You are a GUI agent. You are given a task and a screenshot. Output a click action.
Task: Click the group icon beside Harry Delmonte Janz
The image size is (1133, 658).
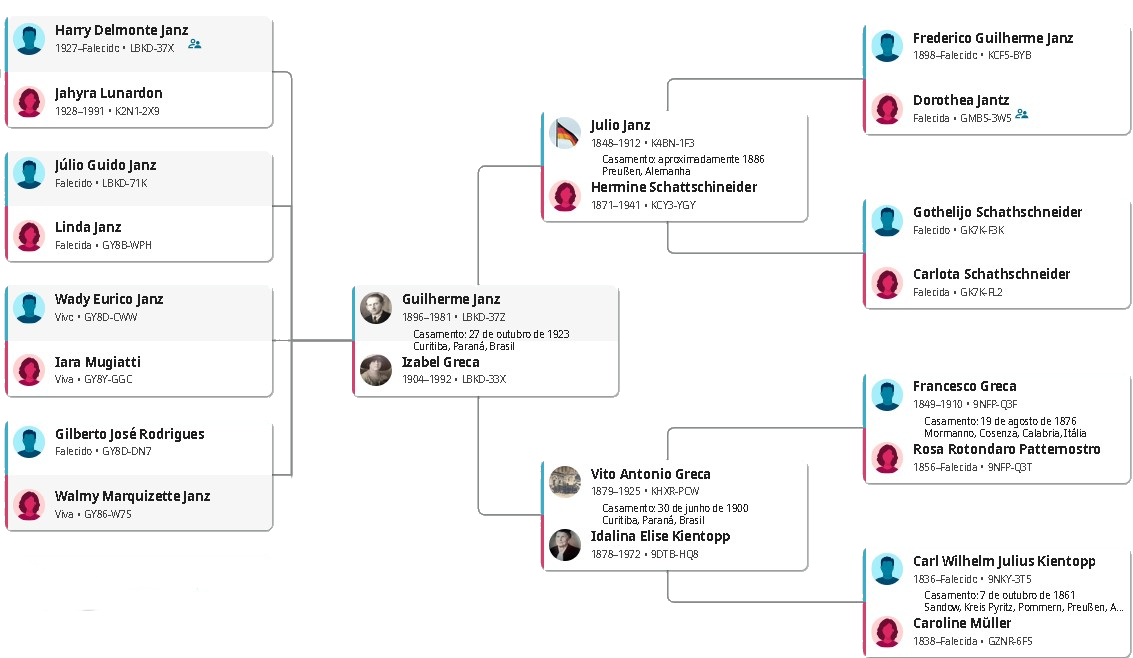pos(195,44)
